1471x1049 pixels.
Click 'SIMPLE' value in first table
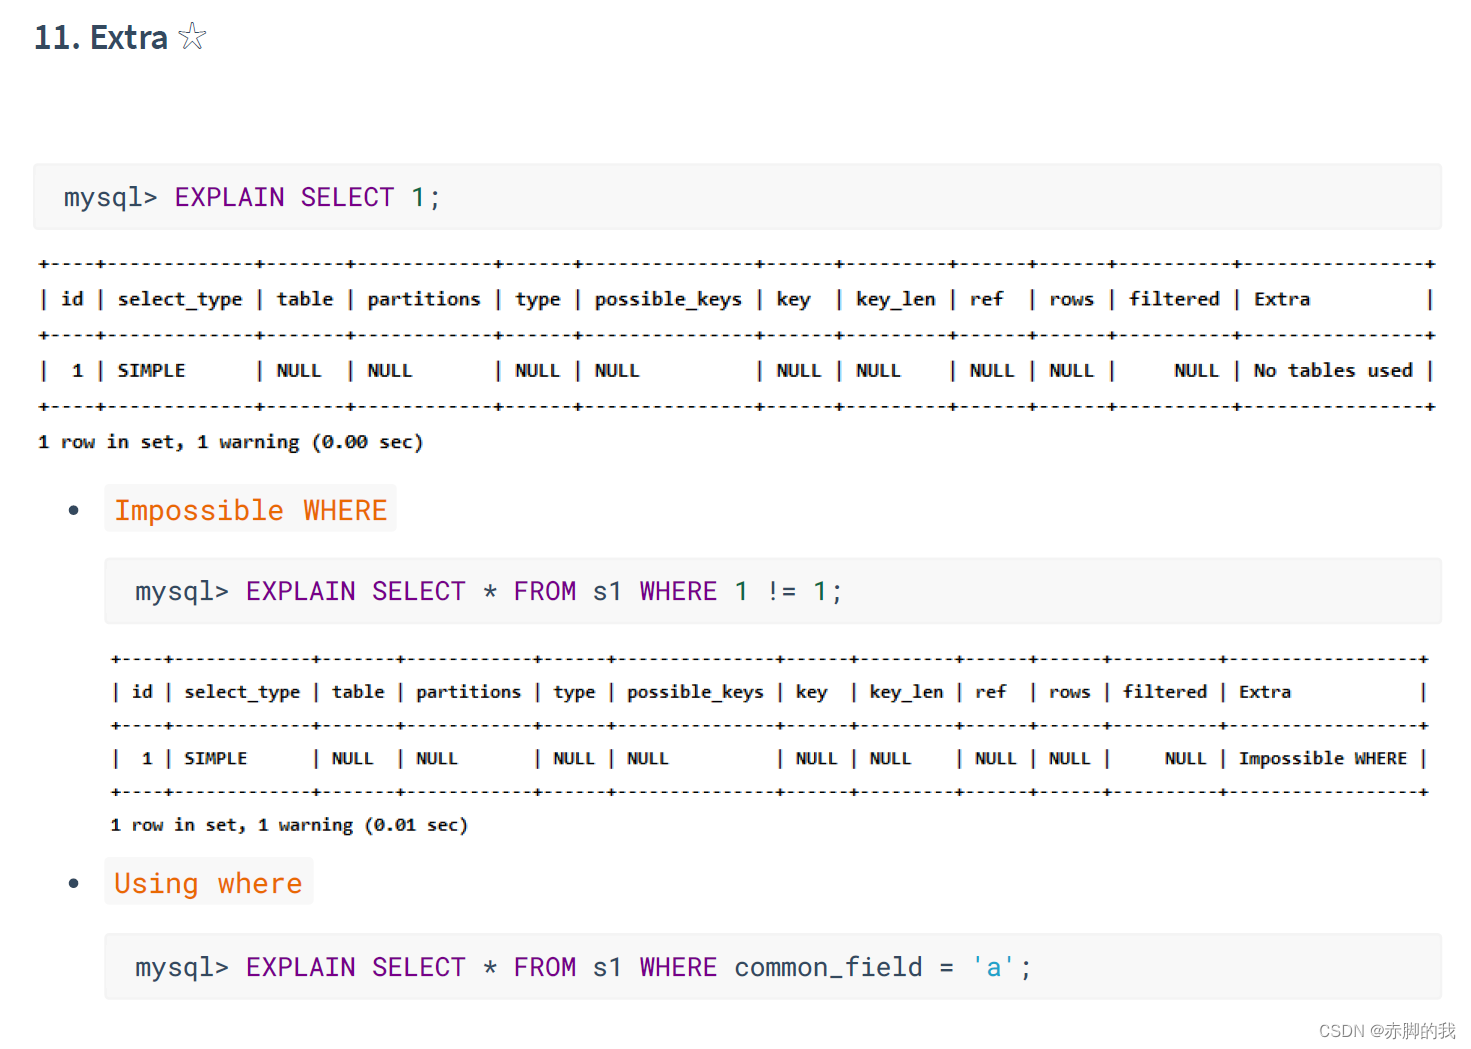coord(151,371)
